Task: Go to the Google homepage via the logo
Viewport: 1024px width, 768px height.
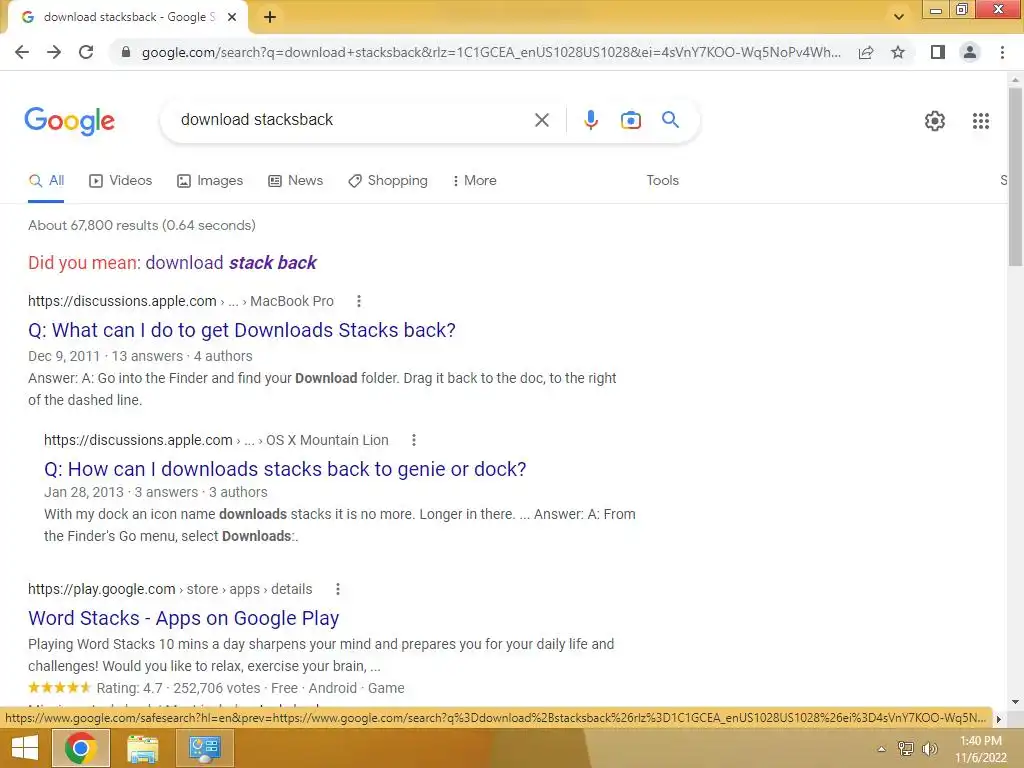Action: (x=69, y=121)
